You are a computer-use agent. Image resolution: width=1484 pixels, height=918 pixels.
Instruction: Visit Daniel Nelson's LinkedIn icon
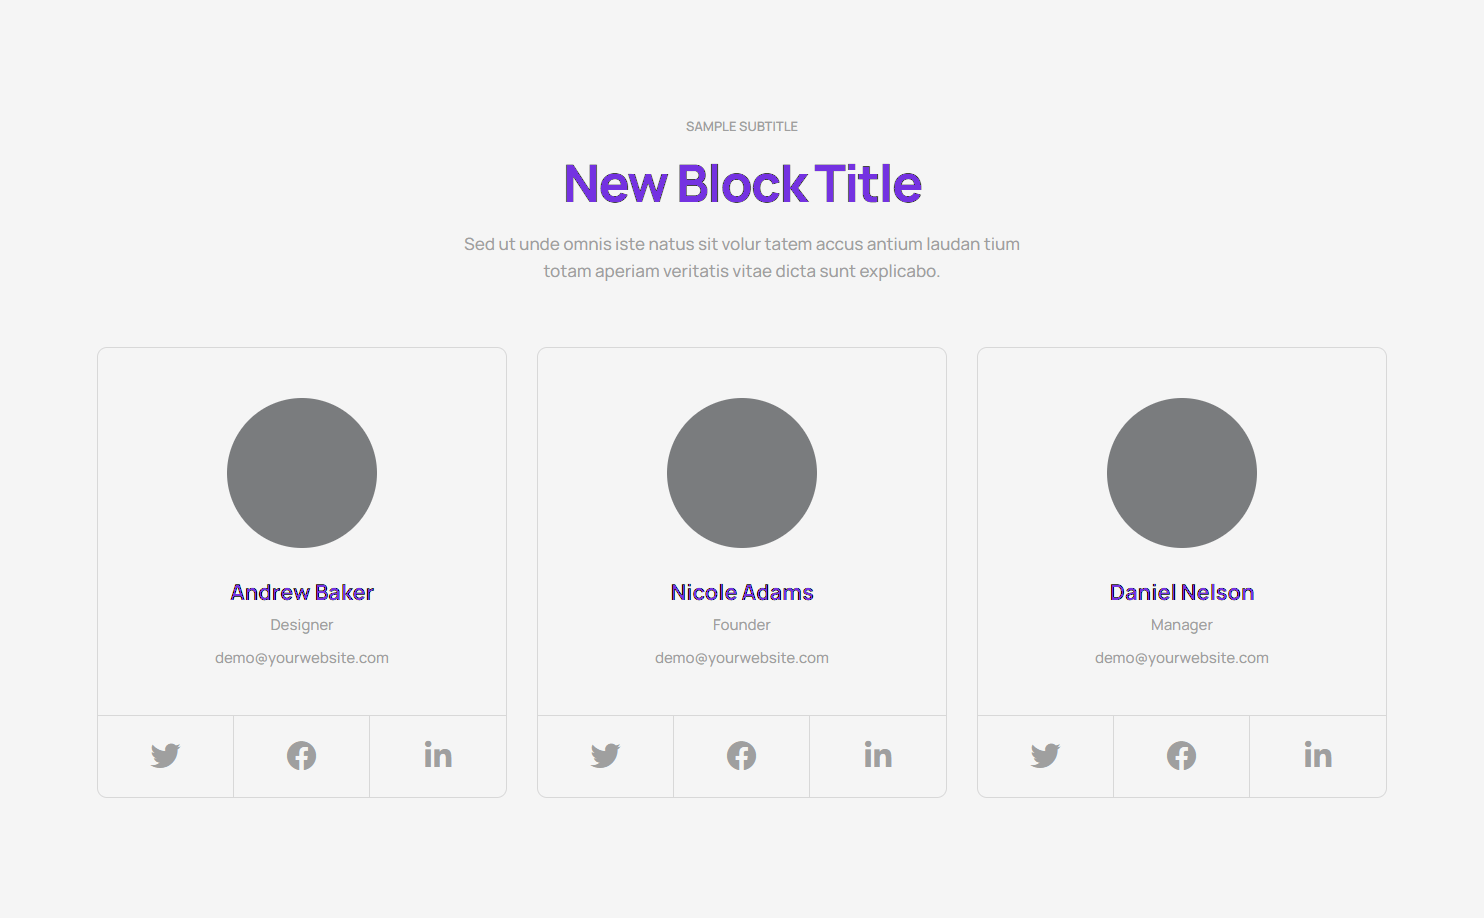point(1318,756)
